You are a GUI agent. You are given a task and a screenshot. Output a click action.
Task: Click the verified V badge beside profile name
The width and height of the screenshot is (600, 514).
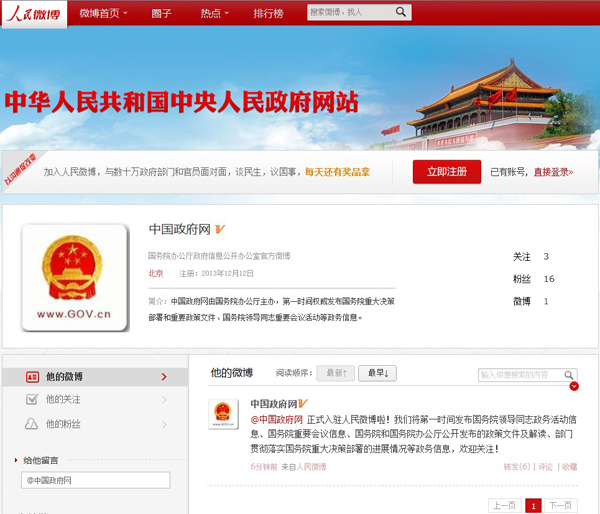click(x=221, y=228)
